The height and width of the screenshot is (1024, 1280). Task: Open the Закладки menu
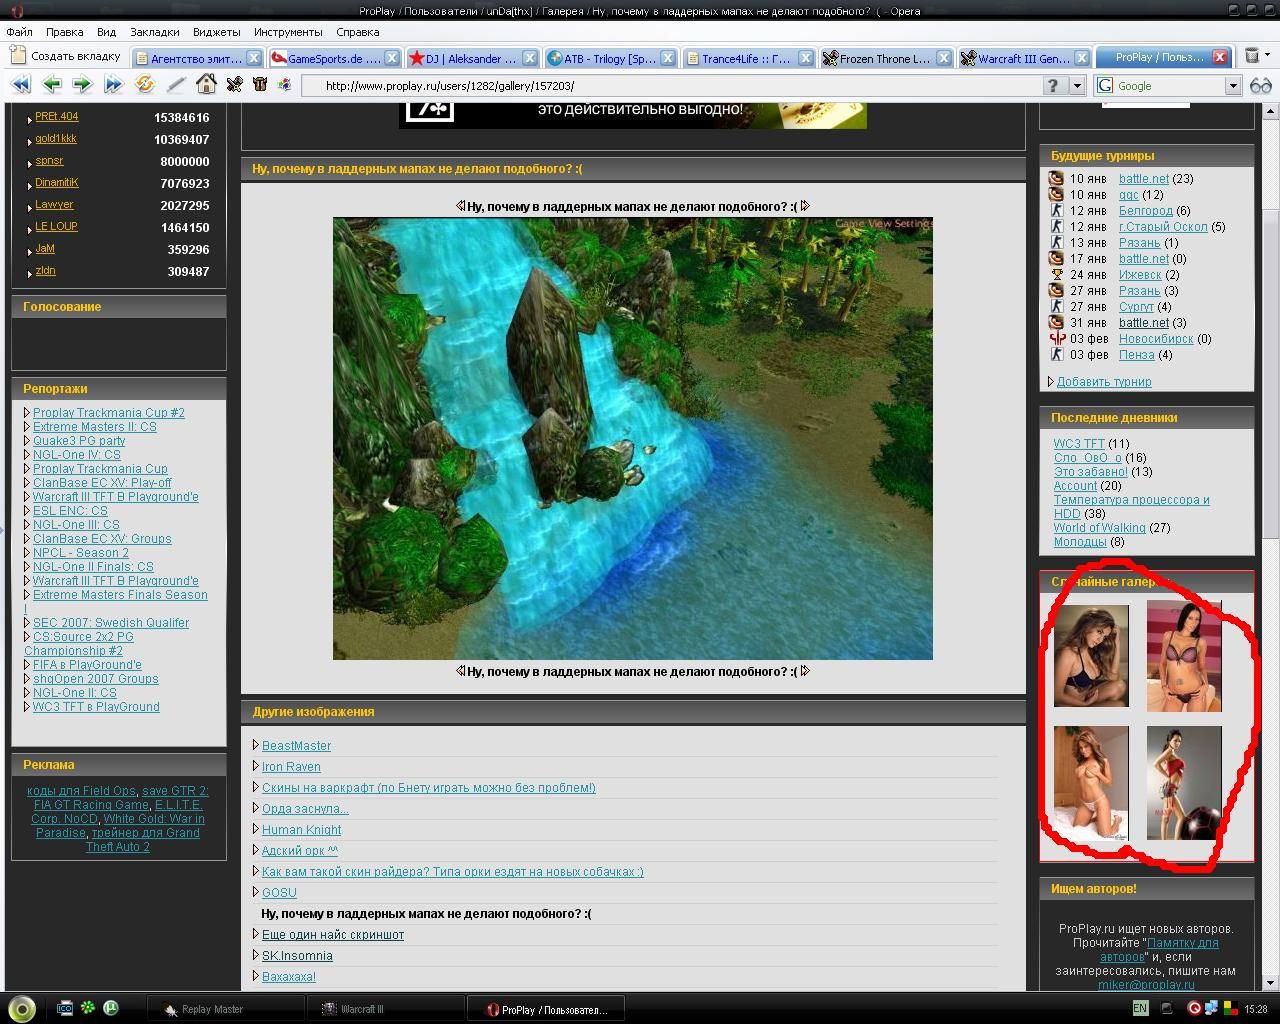154,32
